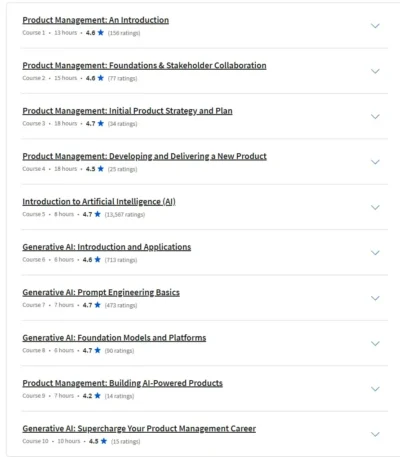This screenshot has height=457, width=400.
Task: Expand Supercharge Your Product Management Career chevron
Action: tap(375, 434)
